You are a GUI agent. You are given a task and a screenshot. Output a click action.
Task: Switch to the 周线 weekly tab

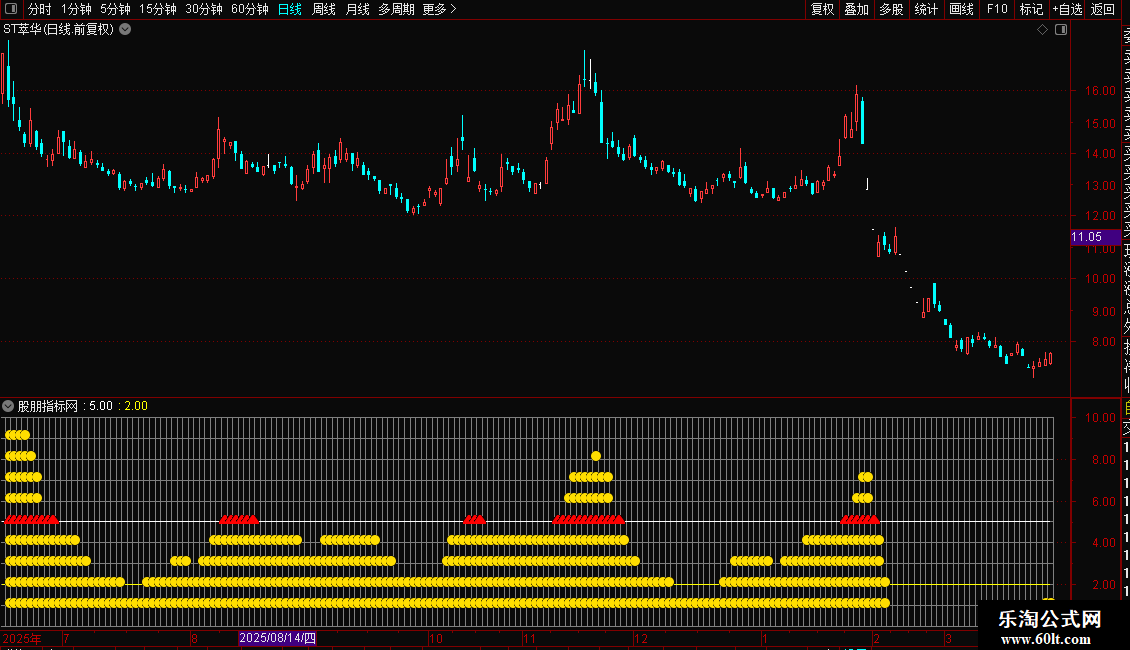(324, 9)
